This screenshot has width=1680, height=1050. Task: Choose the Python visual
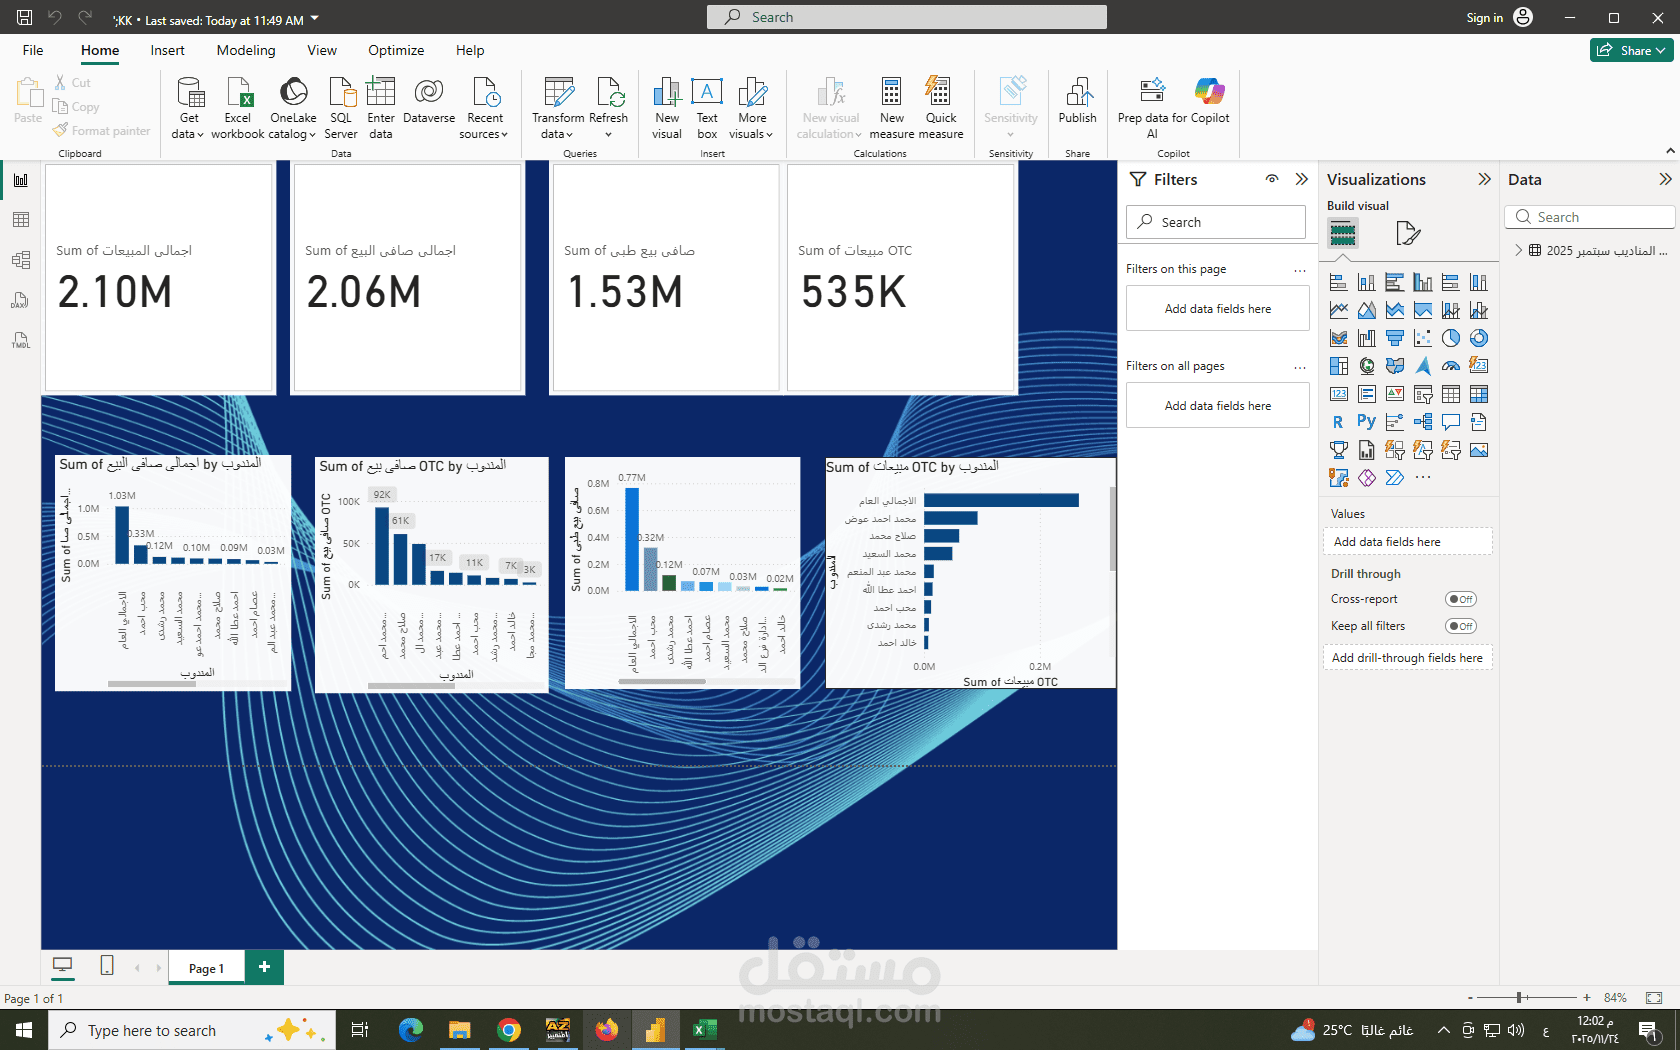click(x=1366, y=423)
